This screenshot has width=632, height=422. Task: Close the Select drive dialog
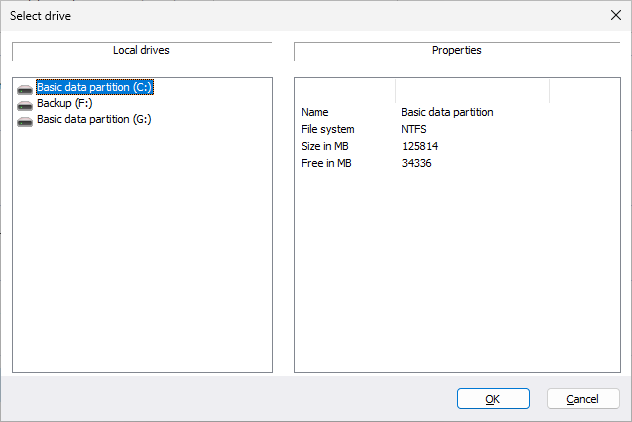(615, 15)
